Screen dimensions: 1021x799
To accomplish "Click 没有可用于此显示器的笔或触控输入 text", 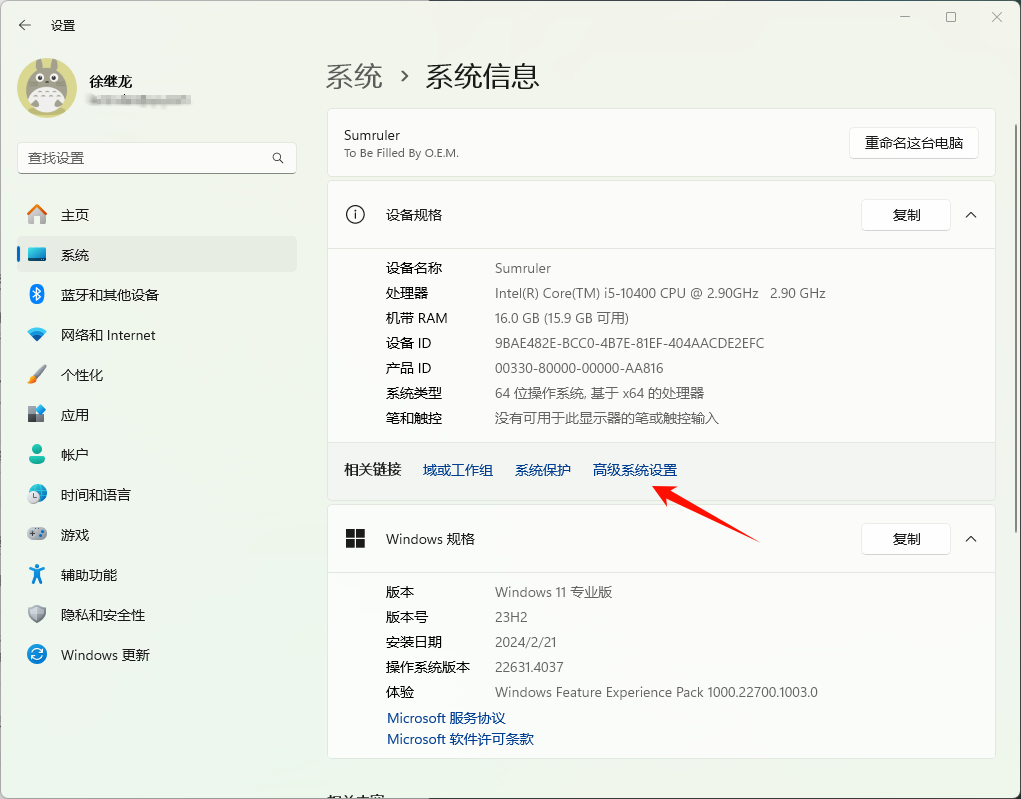I will click(606, 418).
